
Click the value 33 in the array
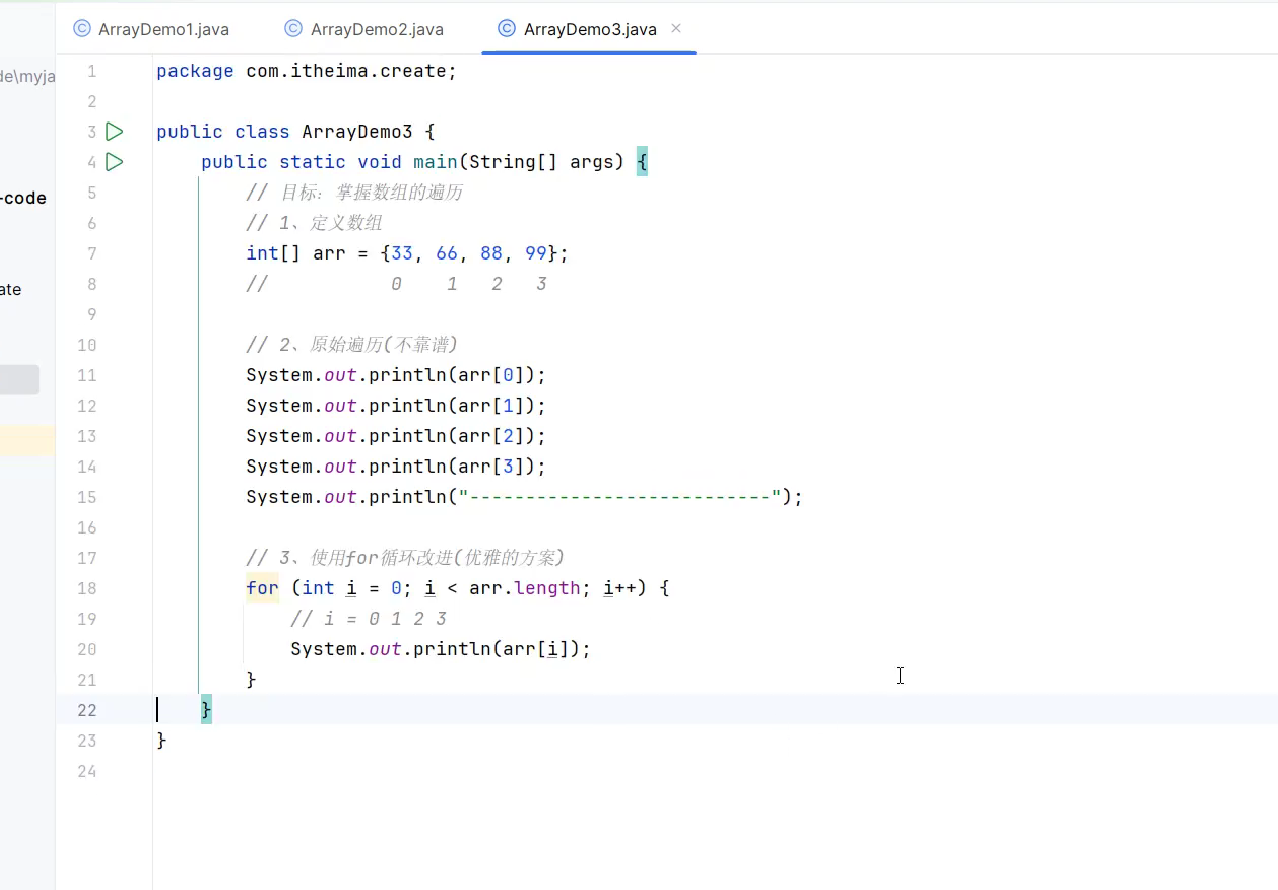(x=402, y=253)
